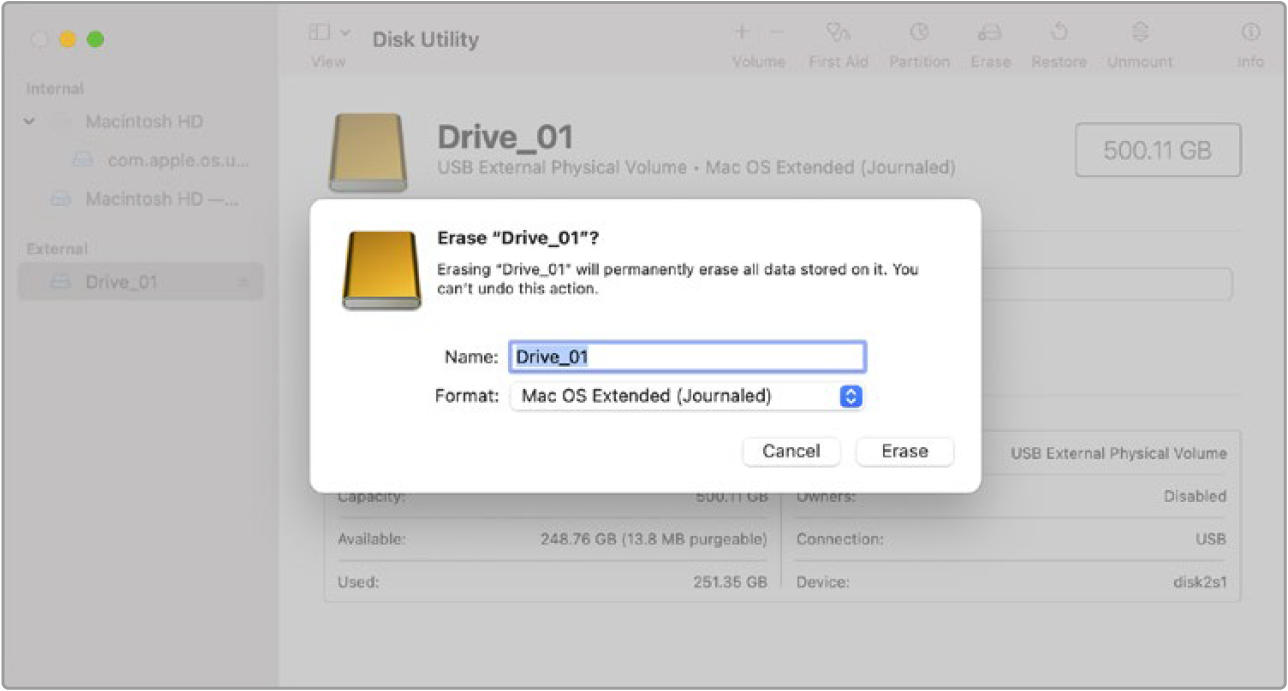Screen dimensions: 1288x691
Task: Focus the Name field containing Drive_01
Action: pyautogui.click(x=687, y=356)
